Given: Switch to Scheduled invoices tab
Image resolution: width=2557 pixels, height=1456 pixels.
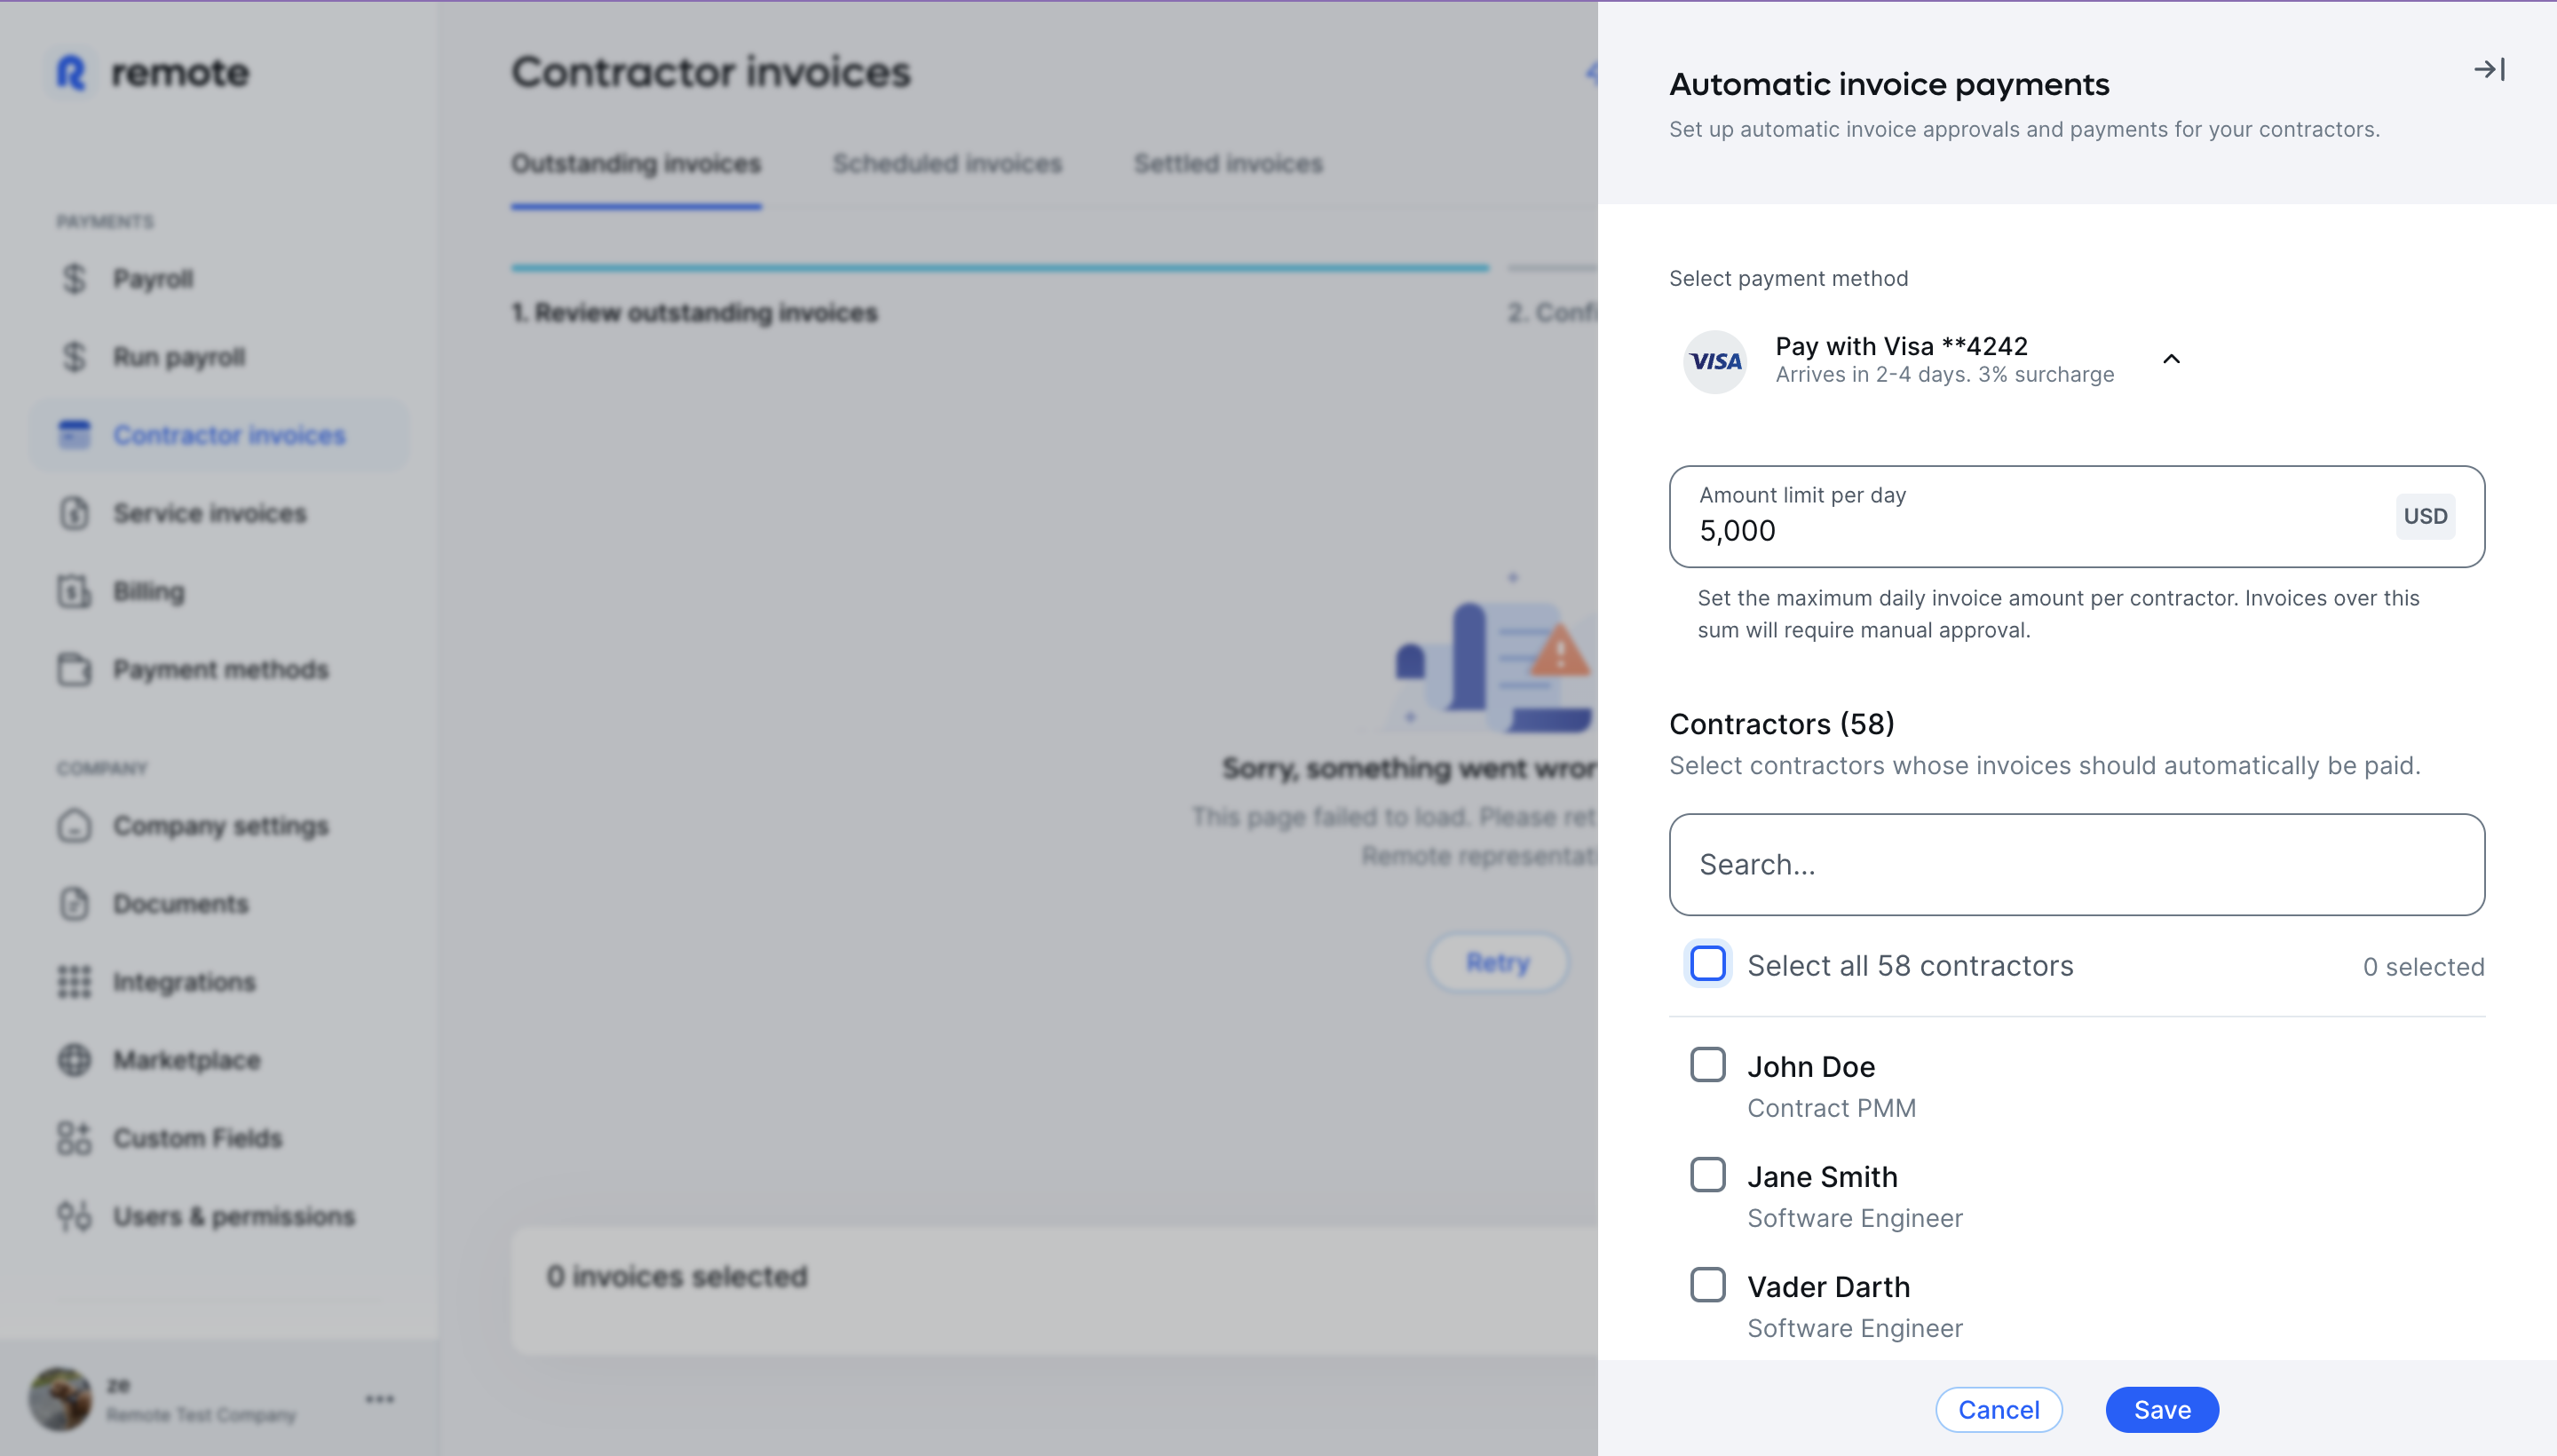Looking at the screenshot, I should (x=947, y=163).
